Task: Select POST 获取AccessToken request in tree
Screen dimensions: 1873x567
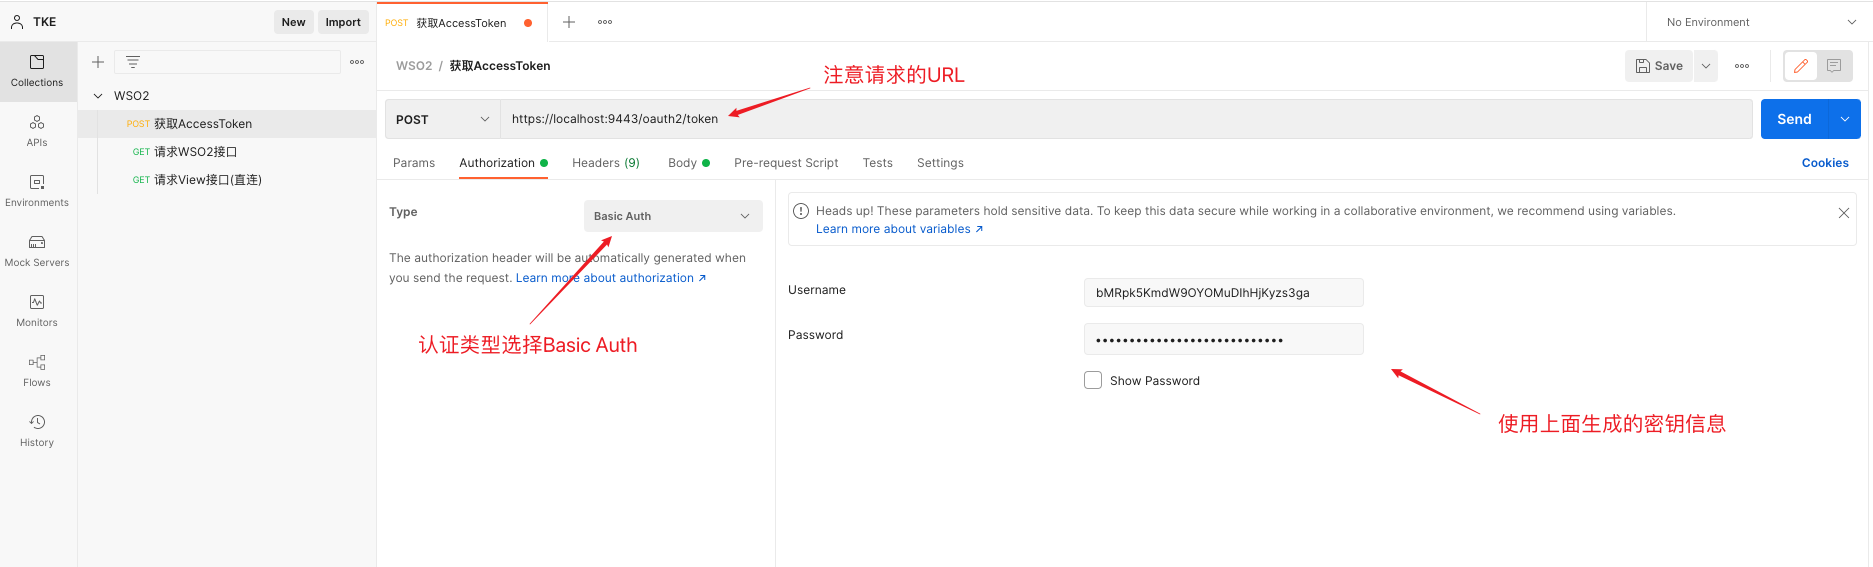Action: [227, 124]
